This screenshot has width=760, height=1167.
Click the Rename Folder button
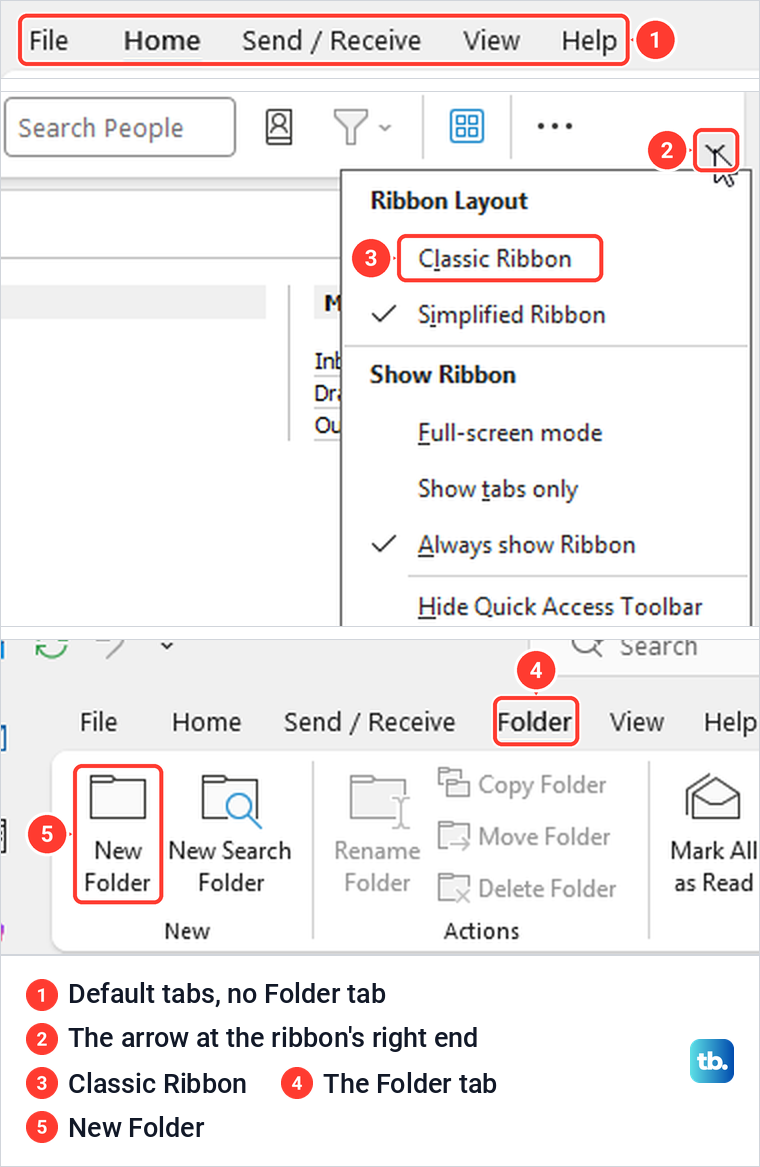(x=377, y=834)
